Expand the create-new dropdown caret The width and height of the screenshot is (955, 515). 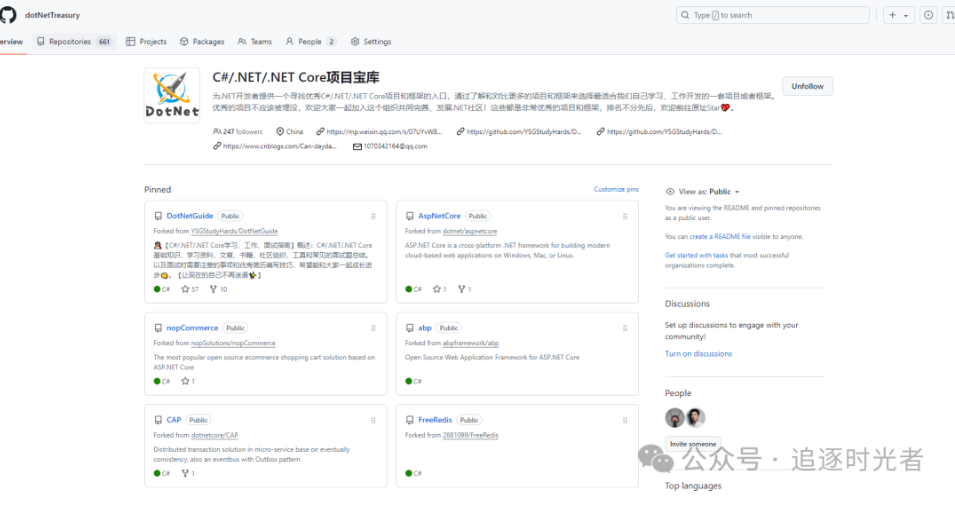906,16
